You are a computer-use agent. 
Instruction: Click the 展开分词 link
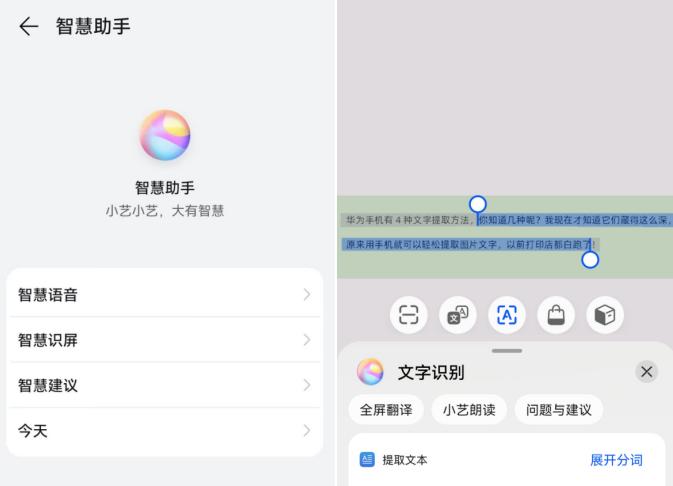[616, 460]
